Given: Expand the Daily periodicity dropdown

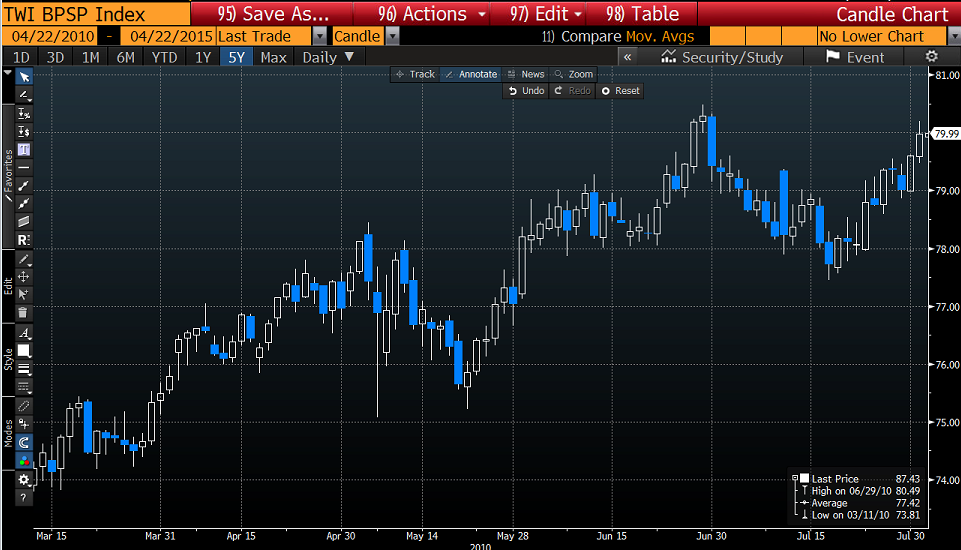Looking at the screenshot, I should coord(328,57).
